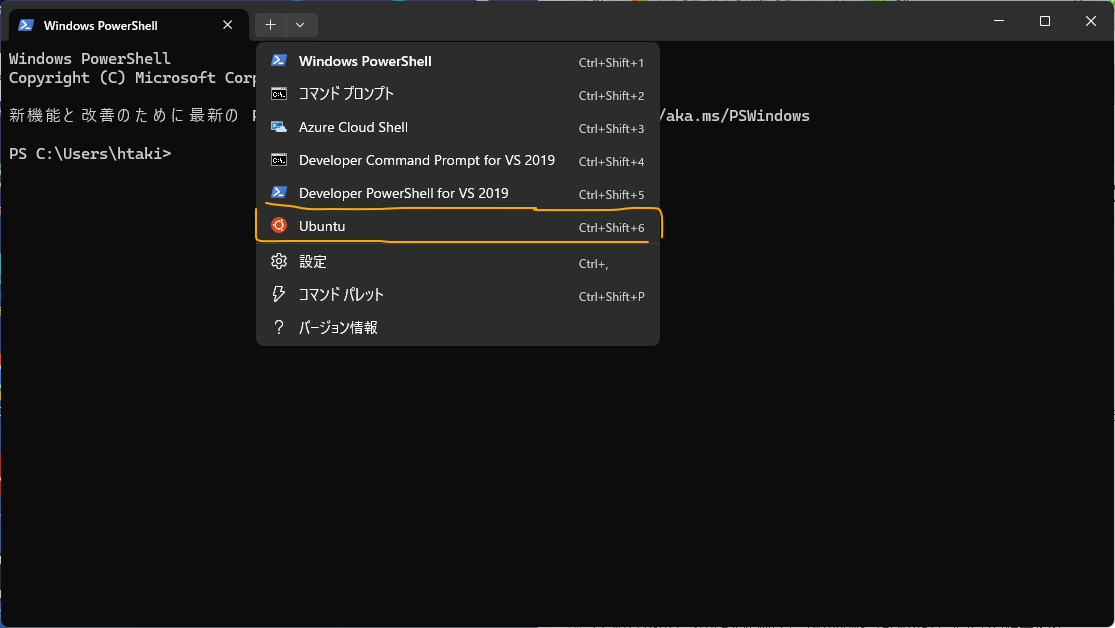Click the aka.ms/PSWindows link text

(x=737, y=116)
